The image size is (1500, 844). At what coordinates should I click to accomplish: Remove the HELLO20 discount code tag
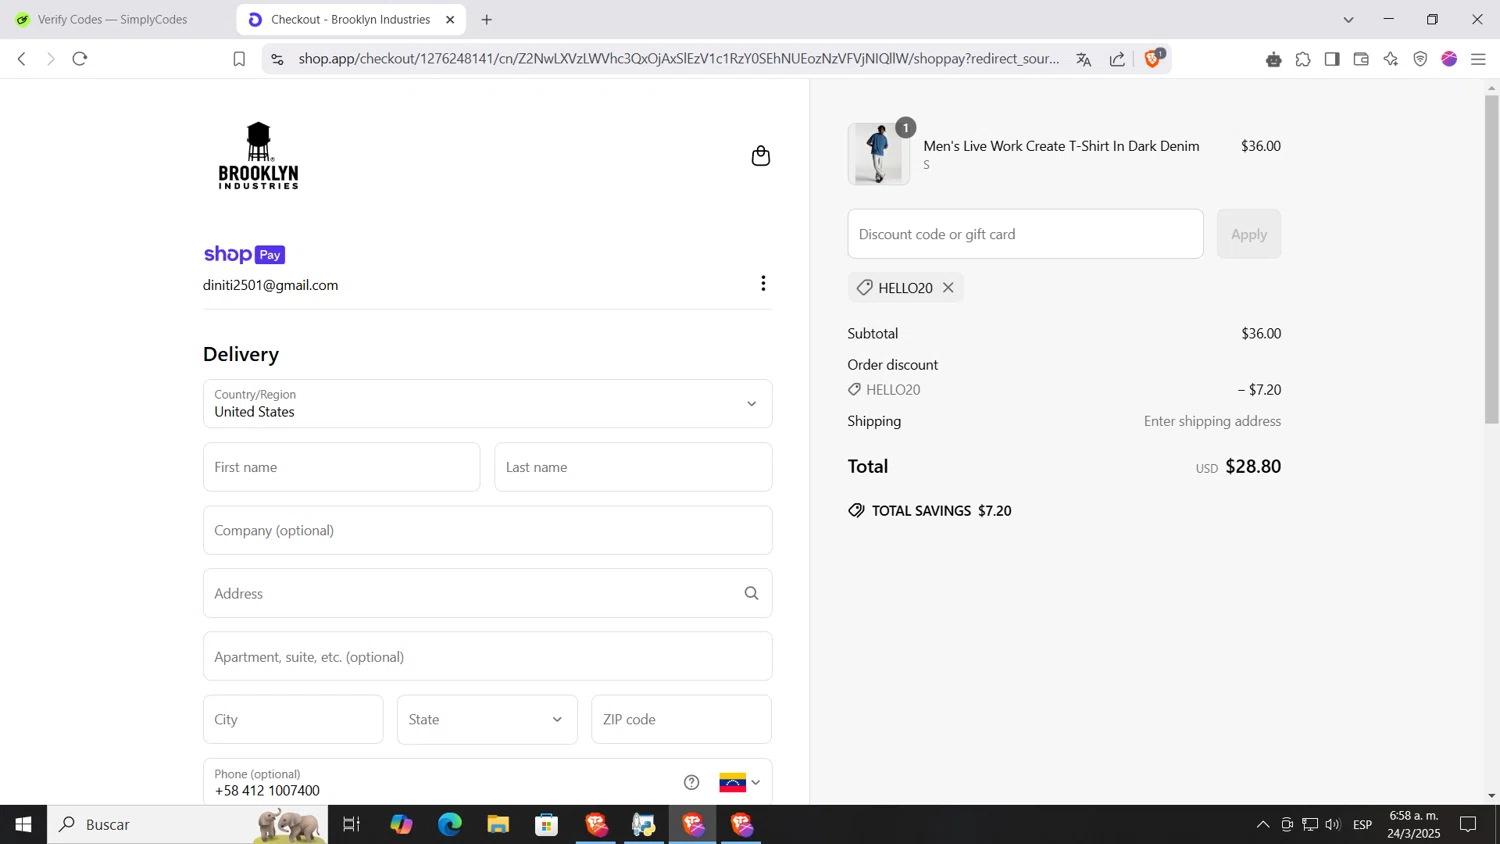tap(948, 288)
